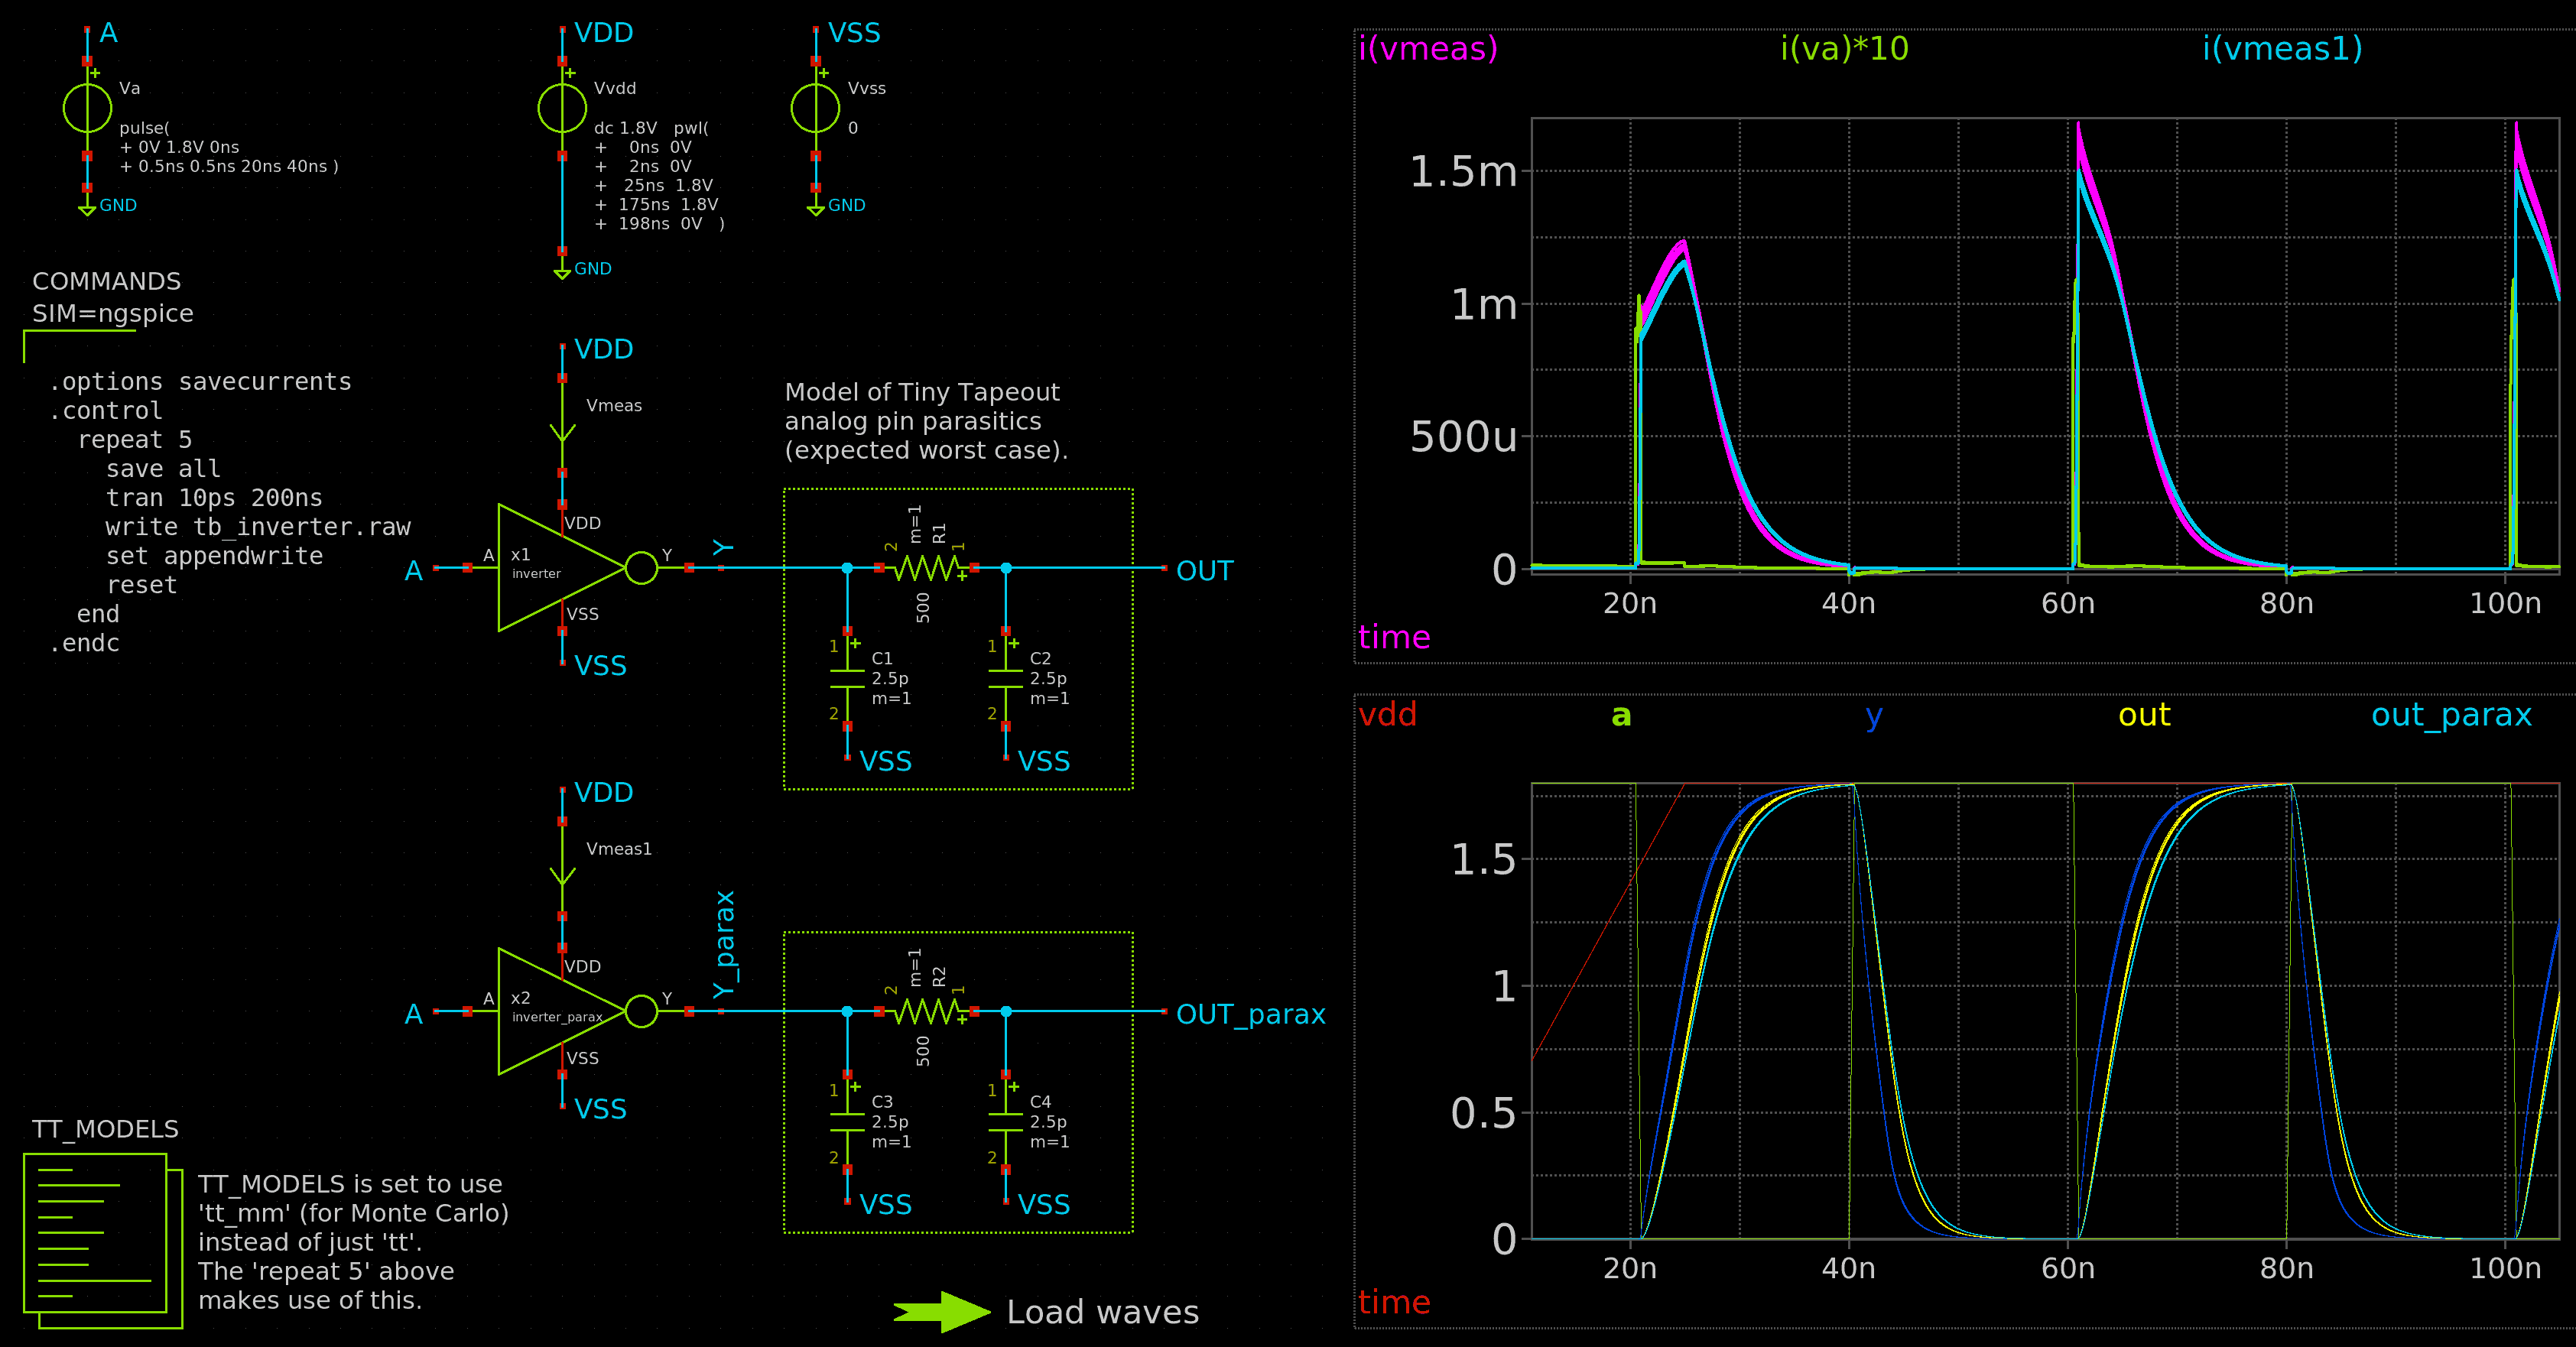Click the i(vmeas) legend entry in top graph
Viewport: 2576px width, 1347px height.
pos(1427,48)
